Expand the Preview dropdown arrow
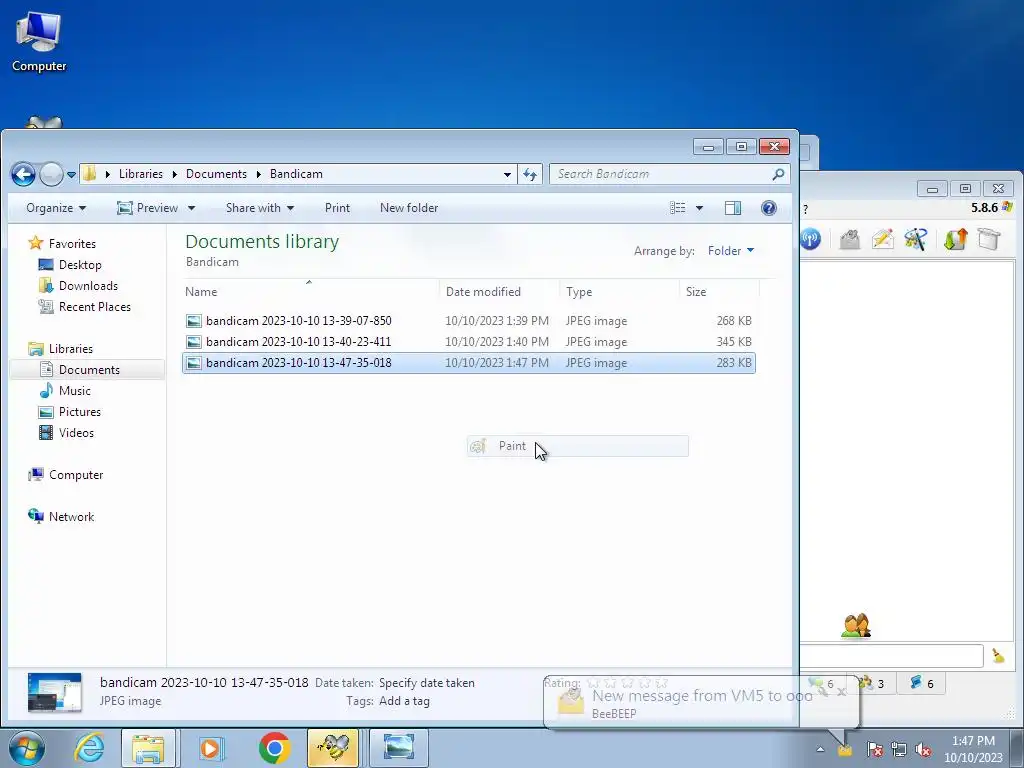 [x=191, y=208]
